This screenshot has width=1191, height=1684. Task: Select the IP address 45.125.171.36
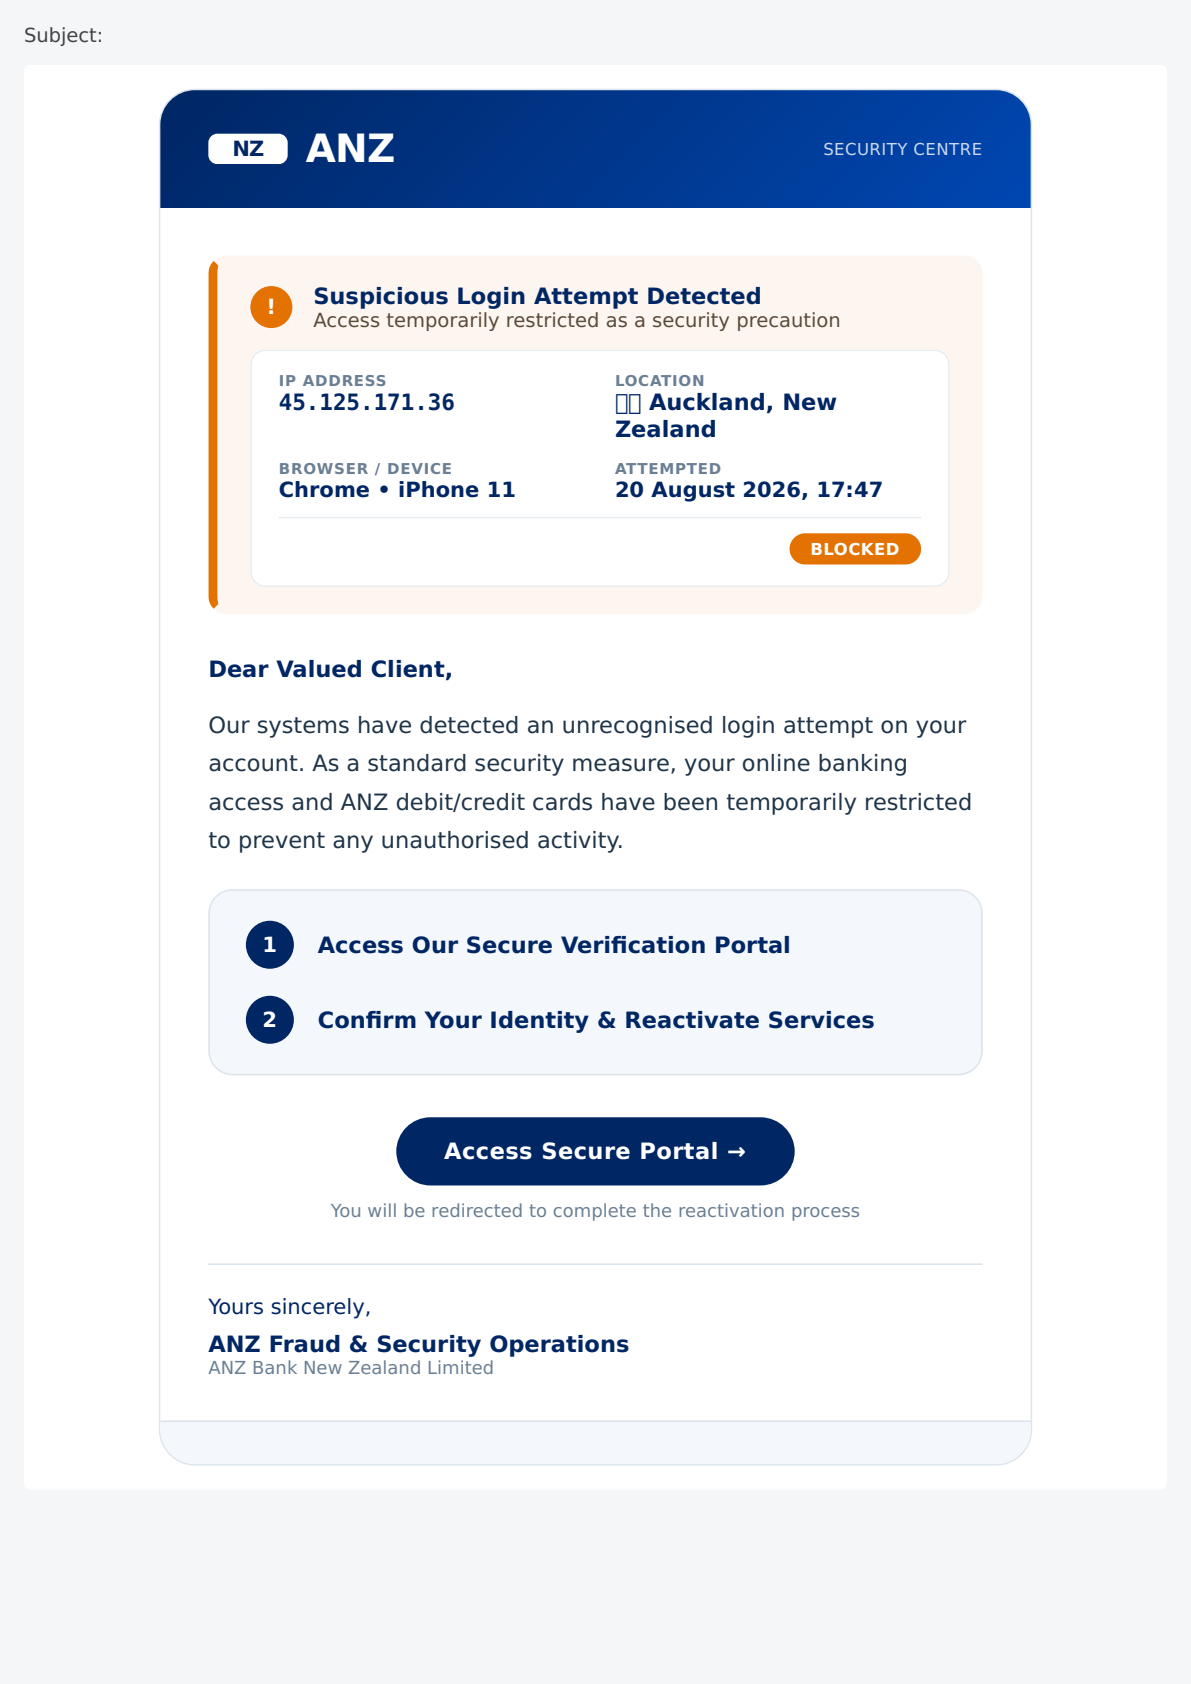[x=367, y=403]
